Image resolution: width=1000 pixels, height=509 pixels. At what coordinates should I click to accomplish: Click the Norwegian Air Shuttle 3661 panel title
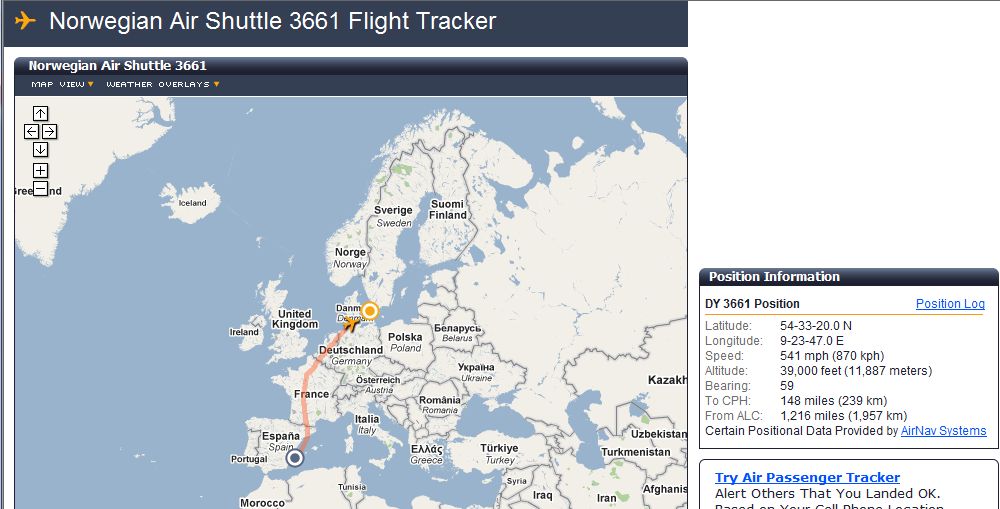pos(118,66)
